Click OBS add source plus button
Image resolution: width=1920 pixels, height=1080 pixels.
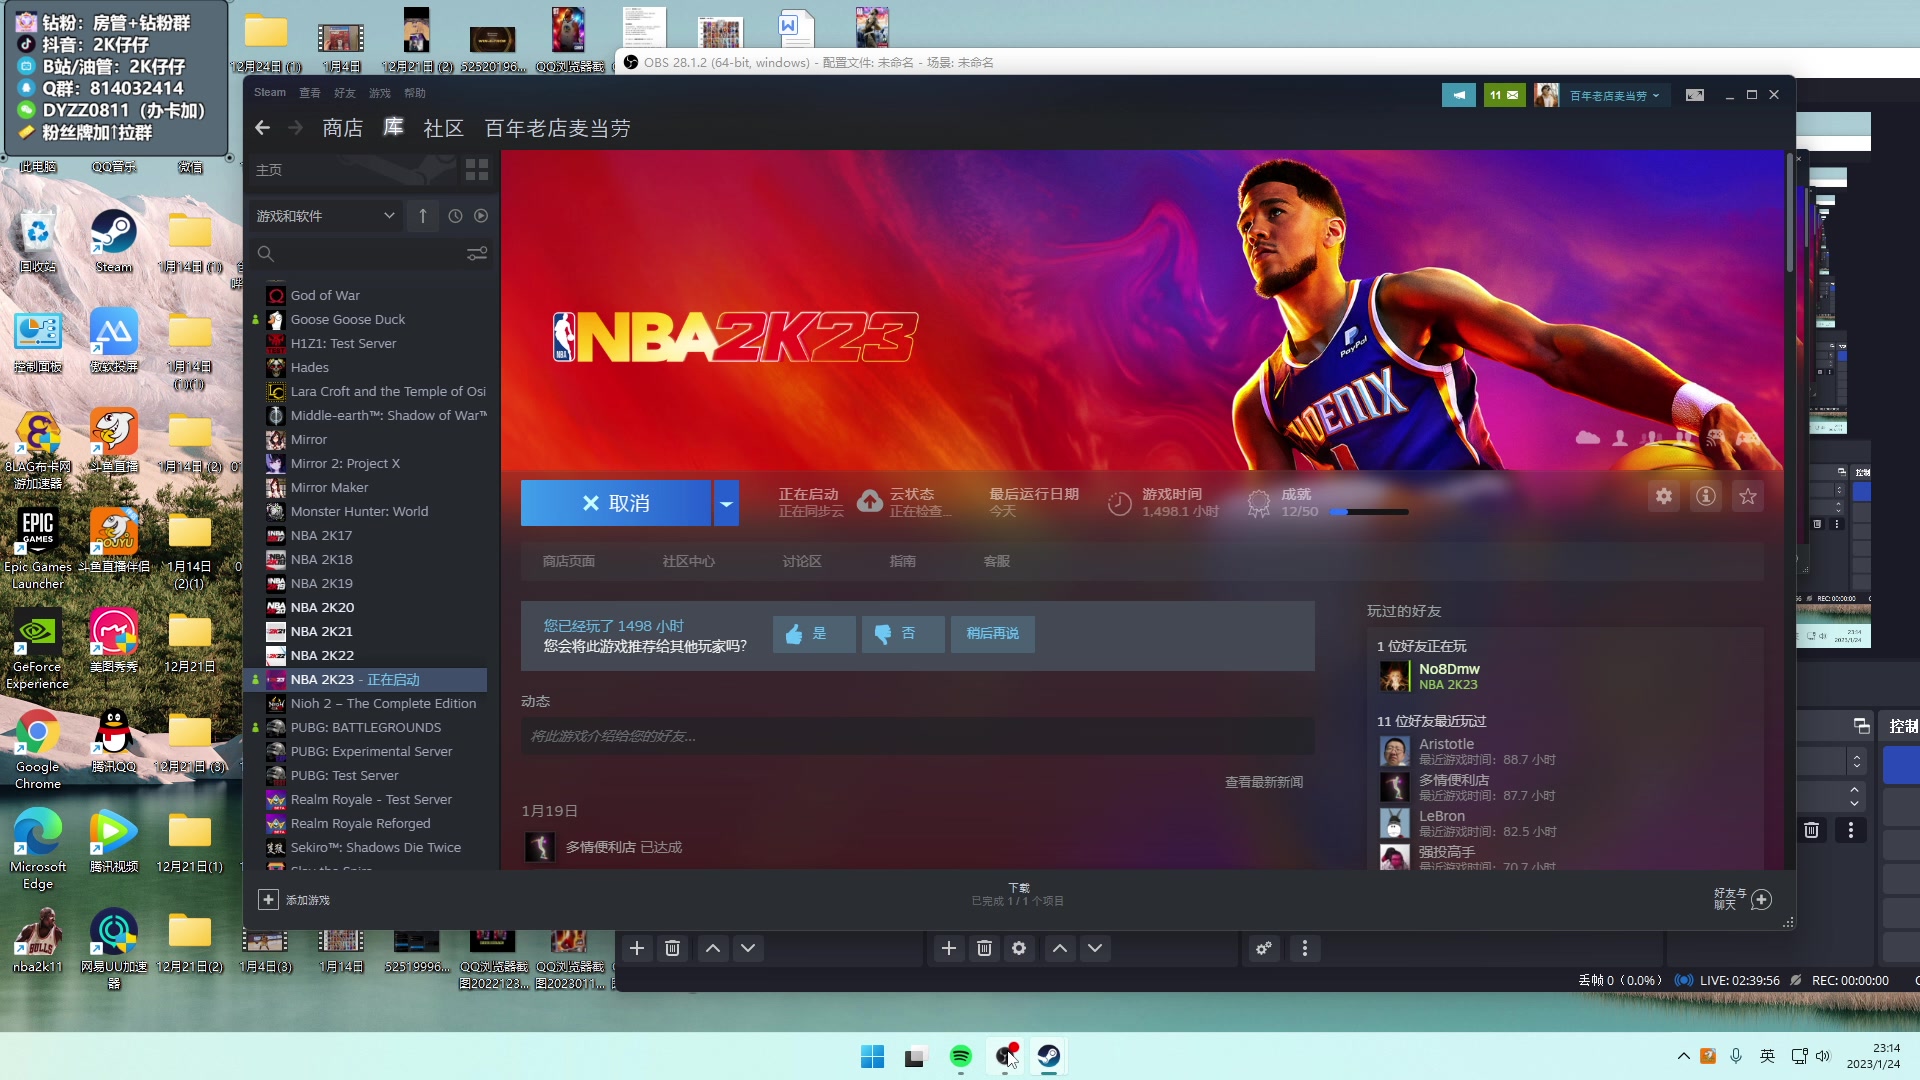[949, 948]
